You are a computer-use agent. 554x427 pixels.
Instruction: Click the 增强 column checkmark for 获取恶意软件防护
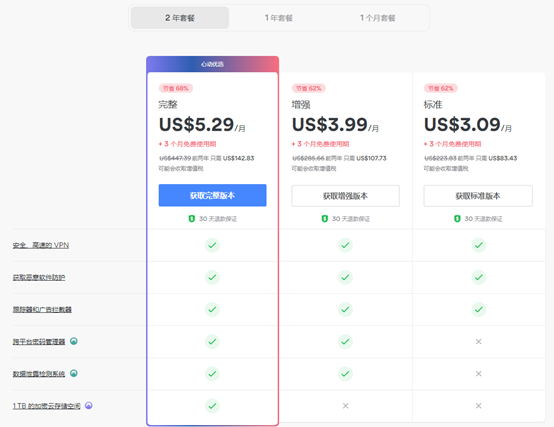pyautogui.click(x=345, y=277)
